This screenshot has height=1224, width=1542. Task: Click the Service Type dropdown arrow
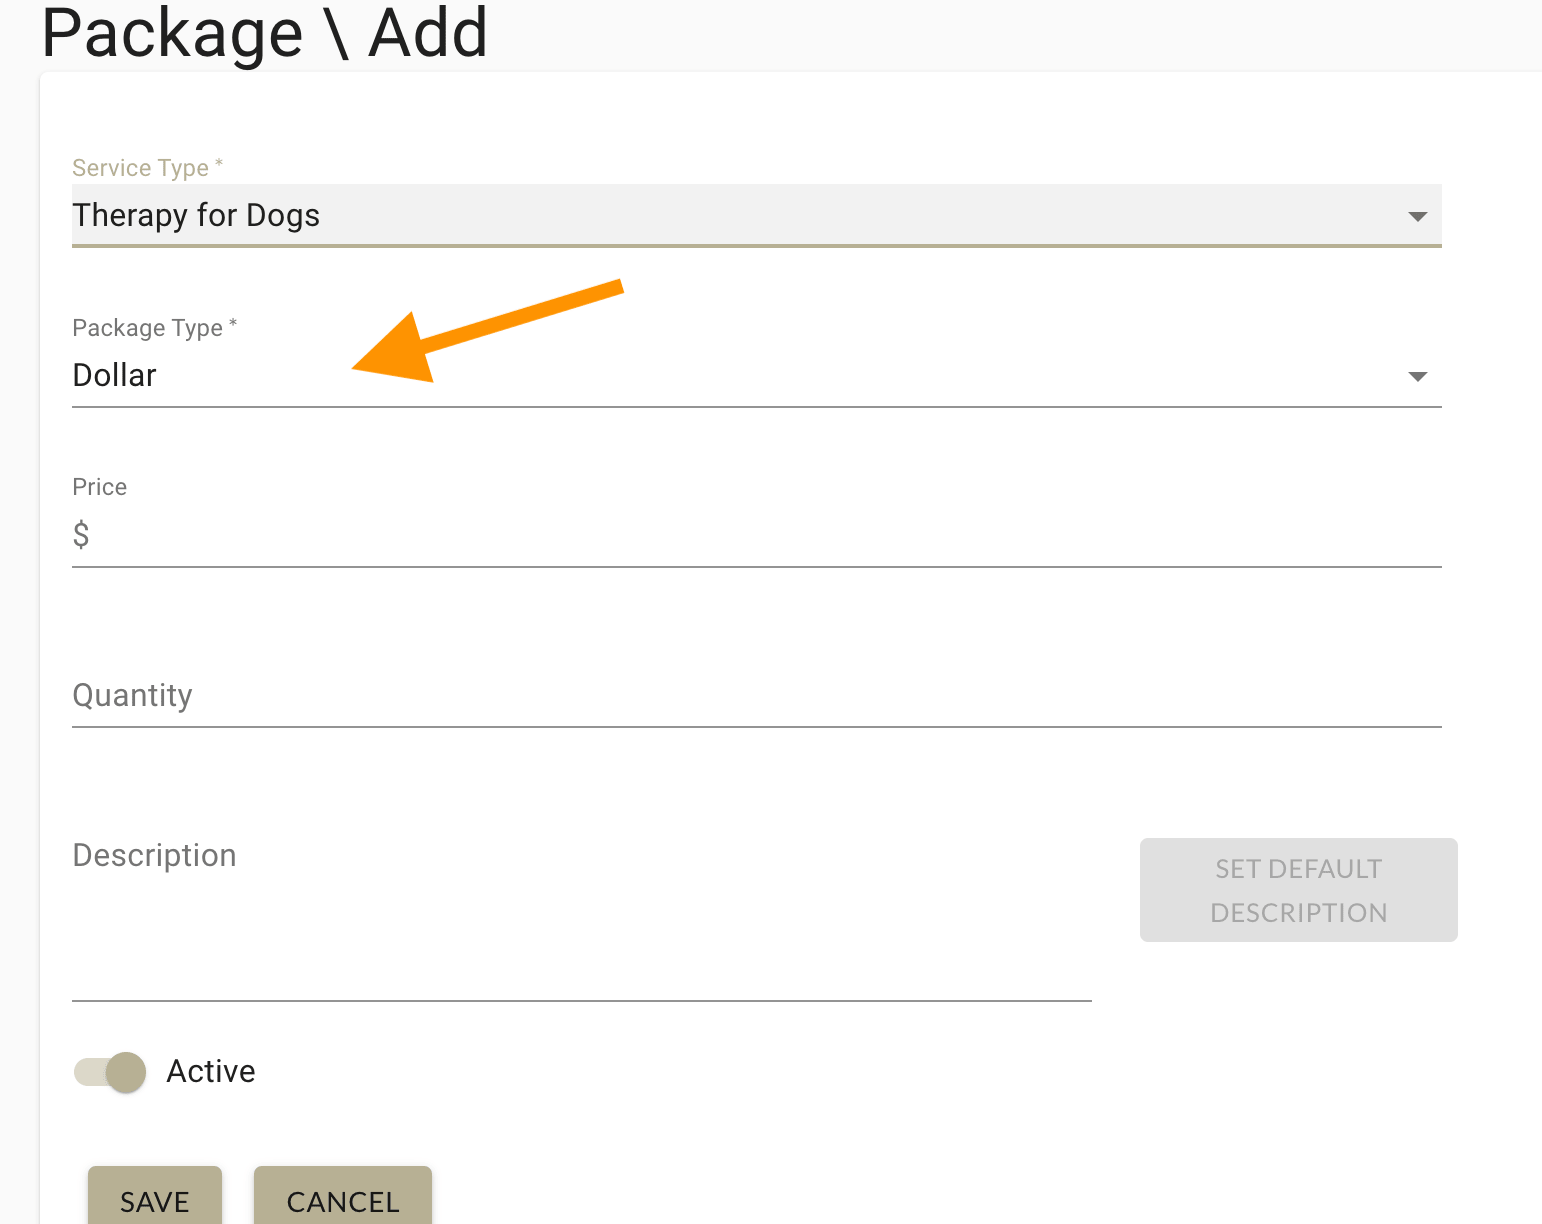1418,215
